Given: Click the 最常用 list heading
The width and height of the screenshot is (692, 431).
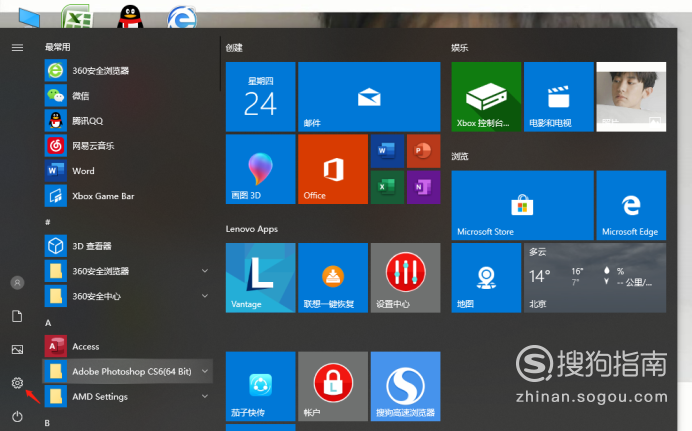Looking at the screenshot, I should click(x=57, y=47).
